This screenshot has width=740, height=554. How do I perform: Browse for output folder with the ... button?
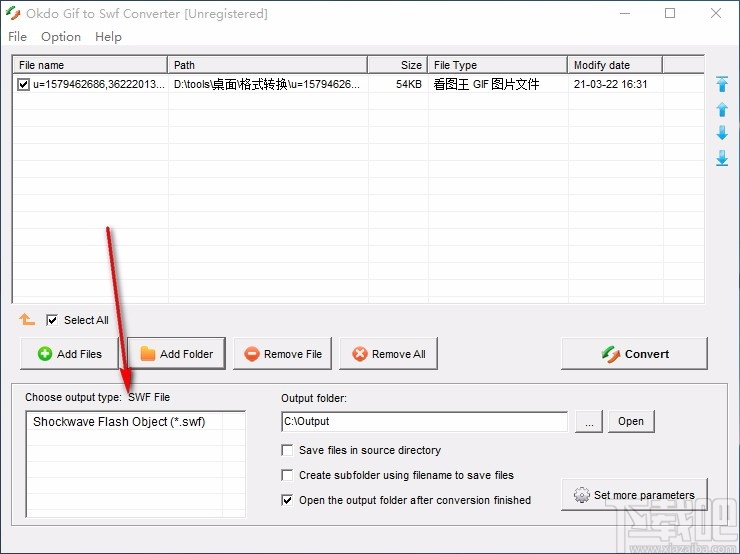tap(589, 421)
